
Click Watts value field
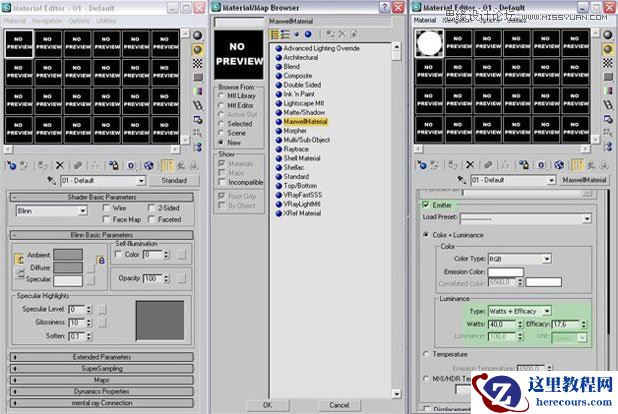point(502,324)
